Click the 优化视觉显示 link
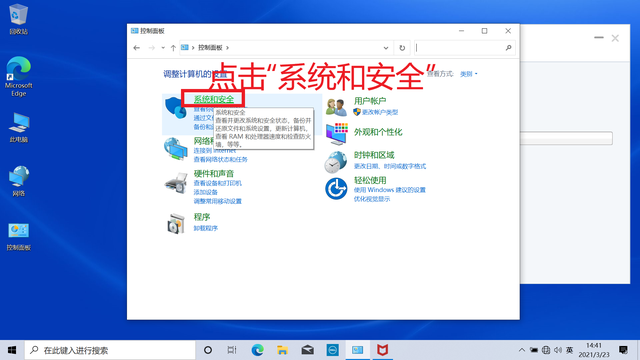The height and width of the screenshot is (360, 640). (372, 199)
